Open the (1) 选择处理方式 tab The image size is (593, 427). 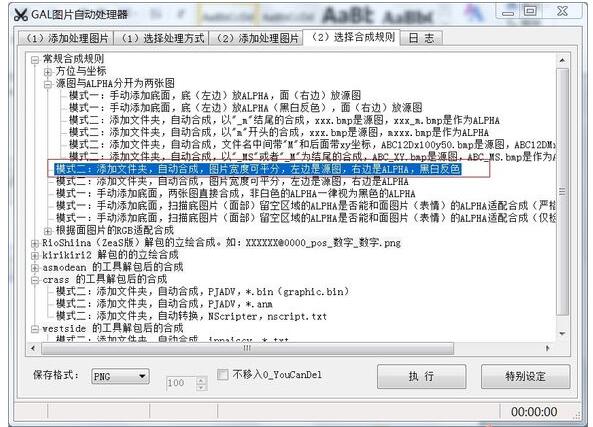[161, 38]
